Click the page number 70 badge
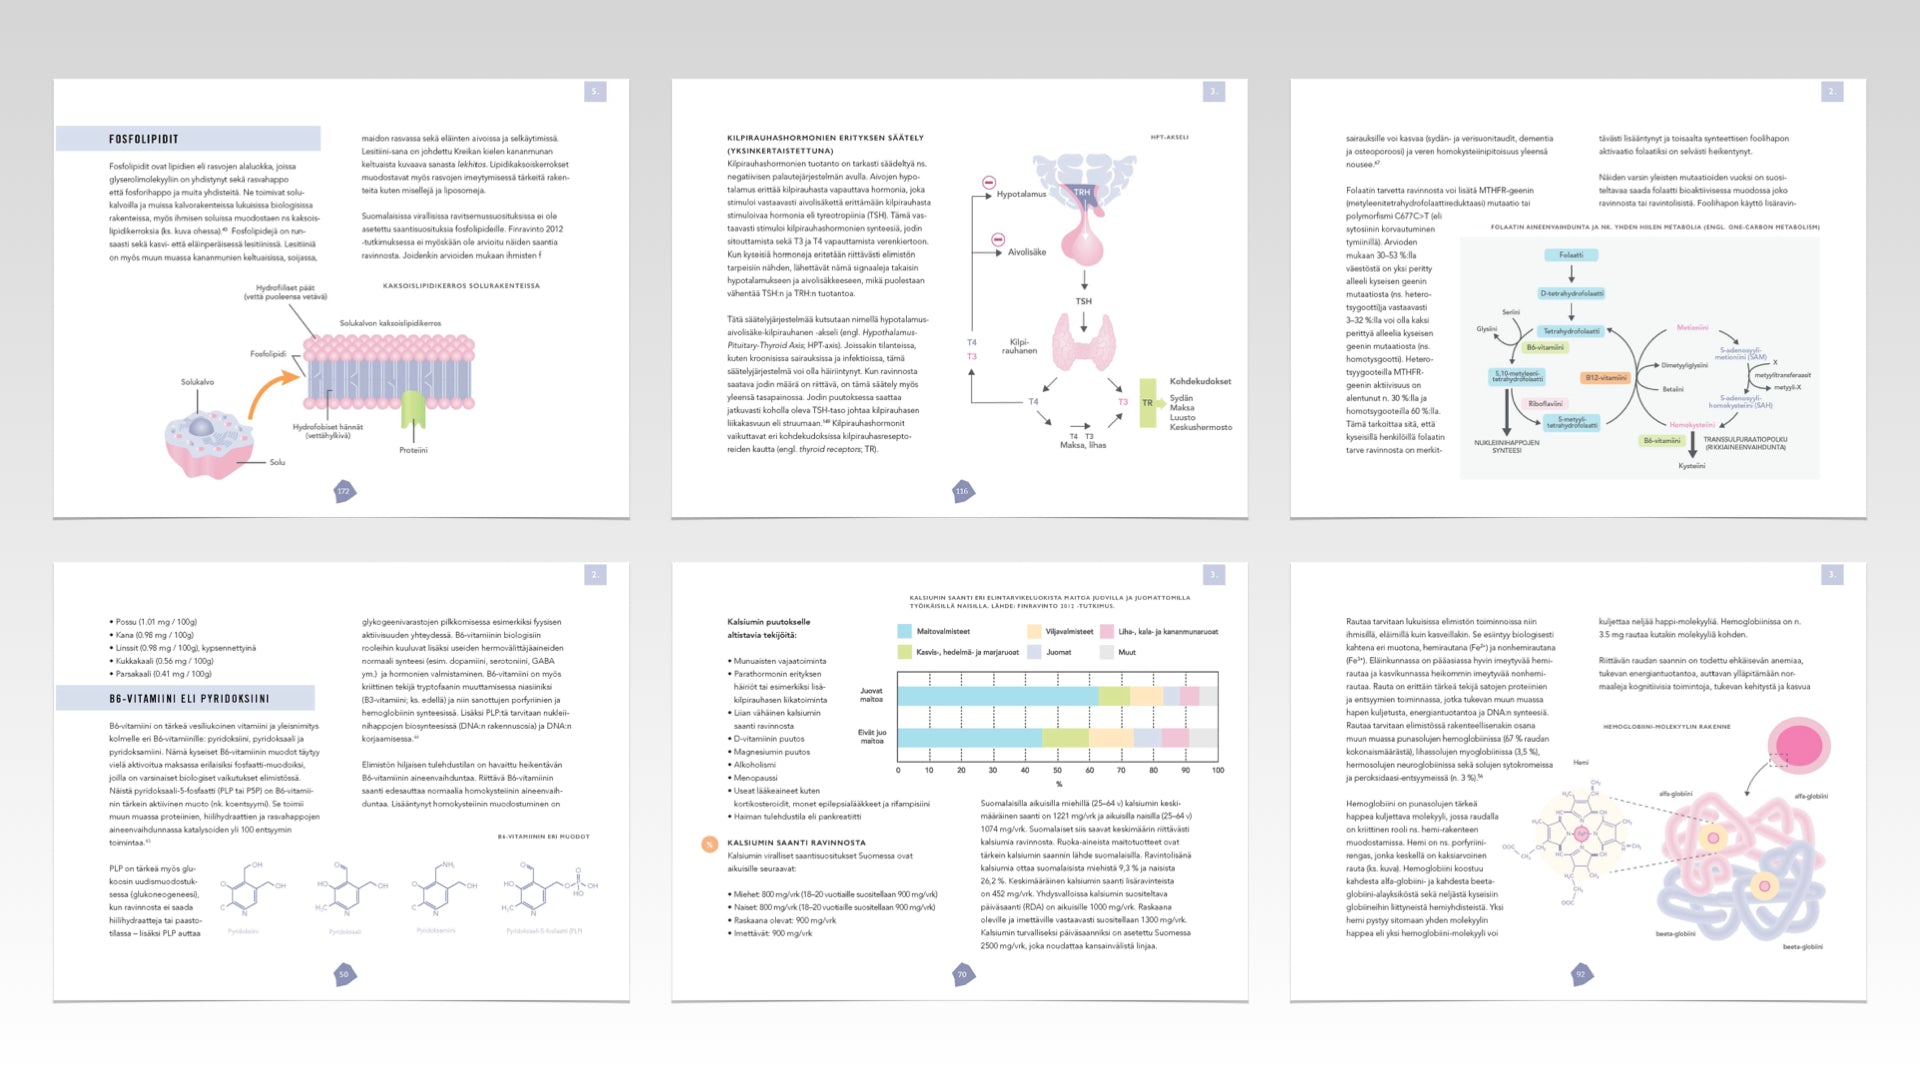The image size is (1920, 1080). [x=963, y=974]
